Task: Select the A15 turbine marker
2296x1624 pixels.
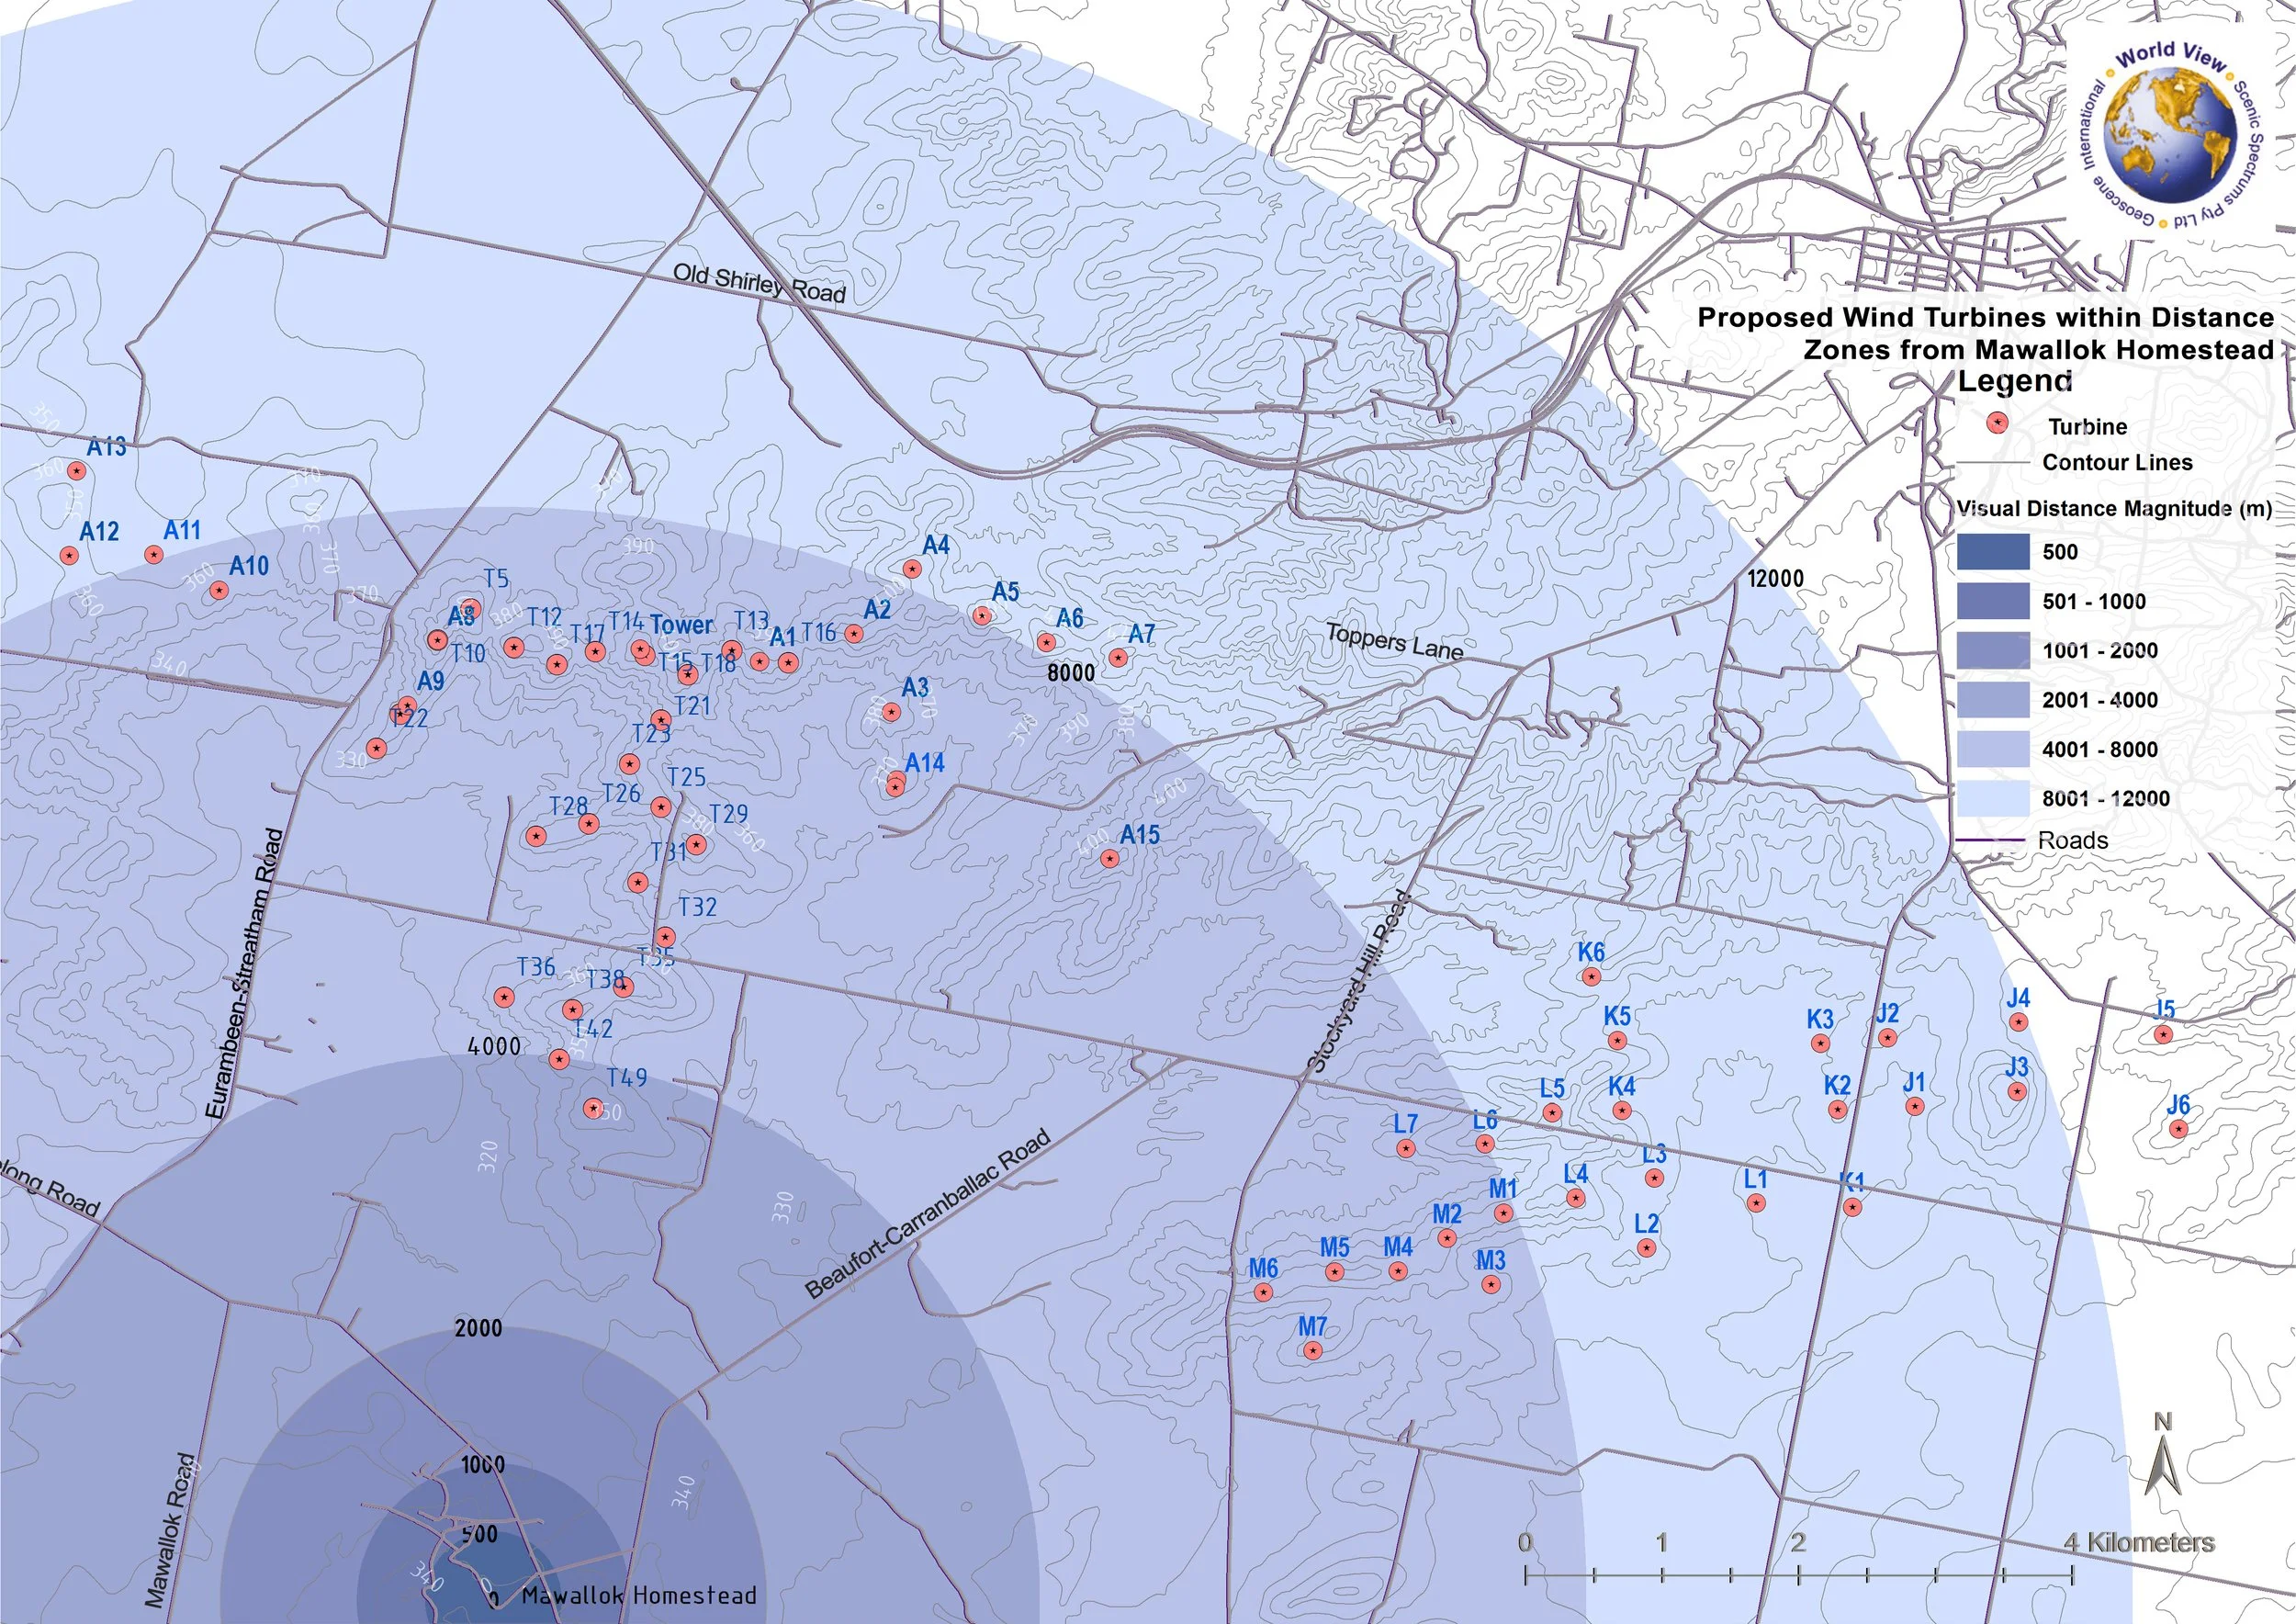Action: [1109, 858]
